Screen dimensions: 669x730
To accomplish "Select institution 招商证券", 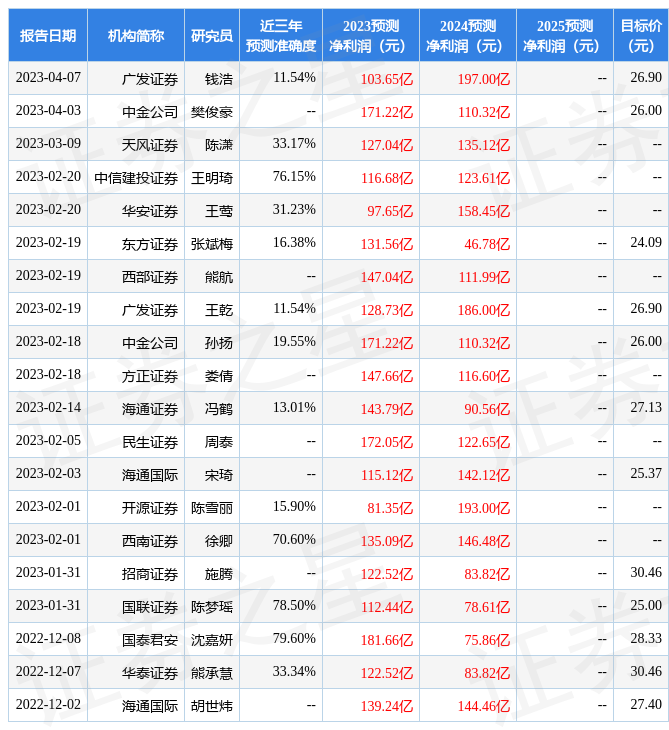I will coord(150,575).
